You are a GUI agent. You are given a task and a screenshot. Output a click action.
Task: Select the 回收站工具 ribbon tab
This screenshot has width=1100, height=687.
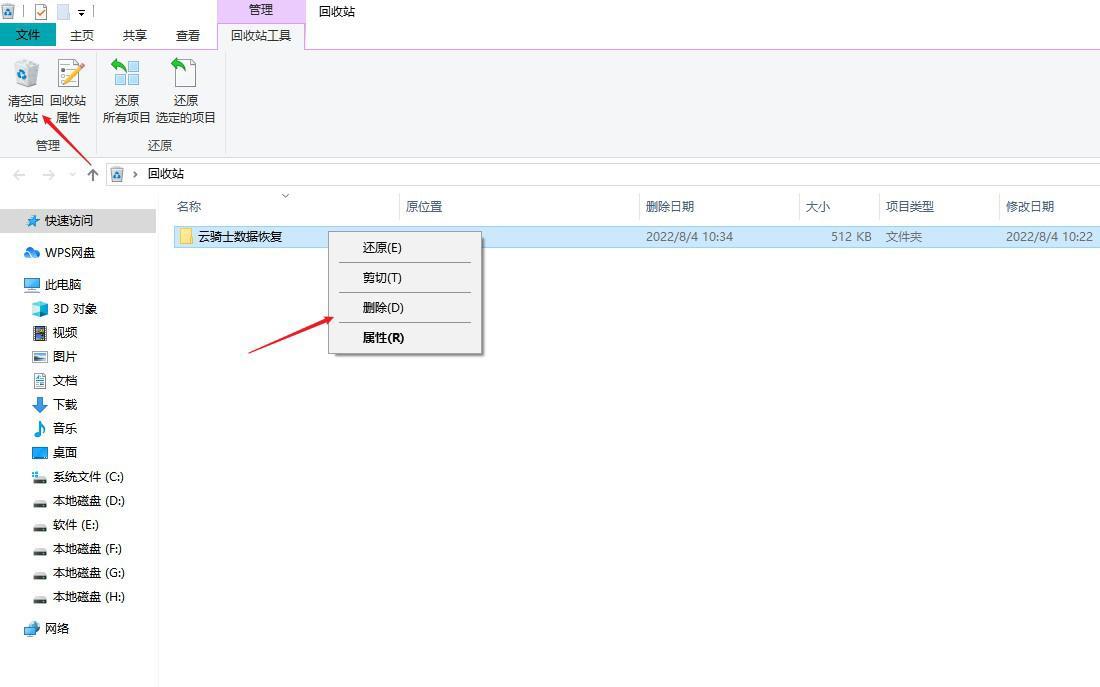[x=261, y=35]
